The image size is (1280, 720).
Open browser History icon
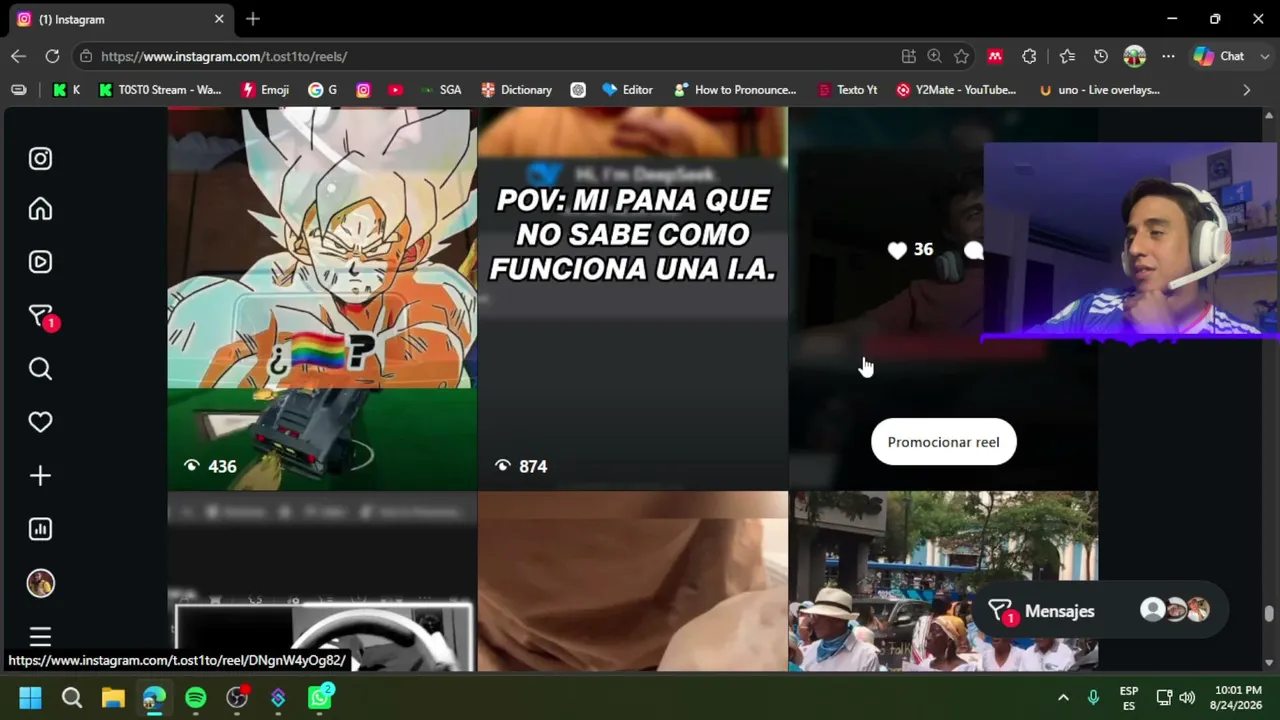(x=1101, y=56)
